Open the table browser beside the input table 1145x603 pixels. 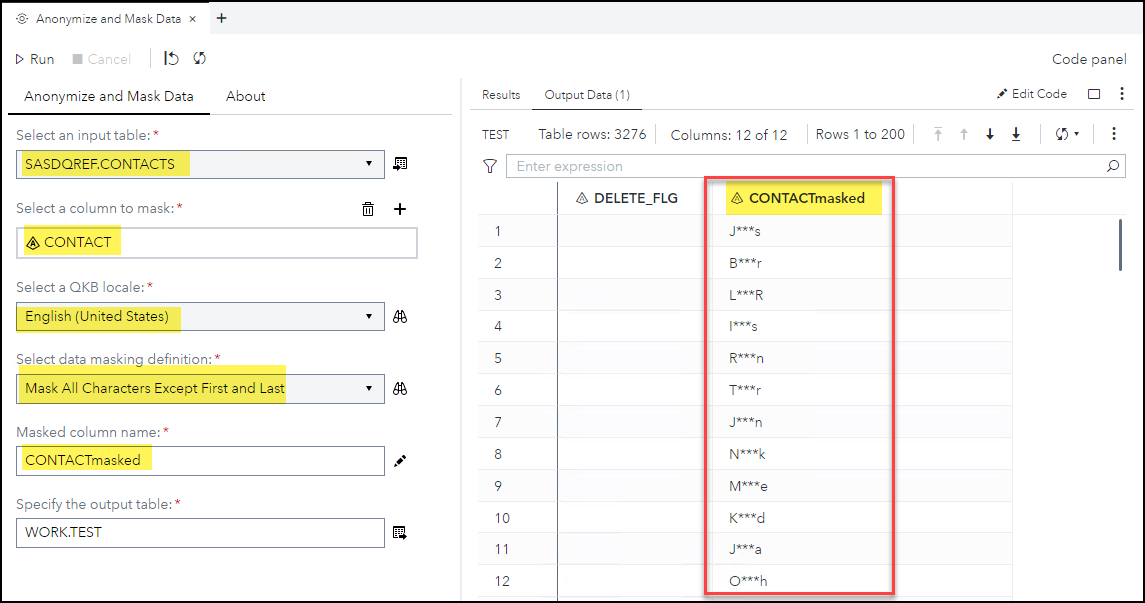pyautogui.click(x=400, y=163)
